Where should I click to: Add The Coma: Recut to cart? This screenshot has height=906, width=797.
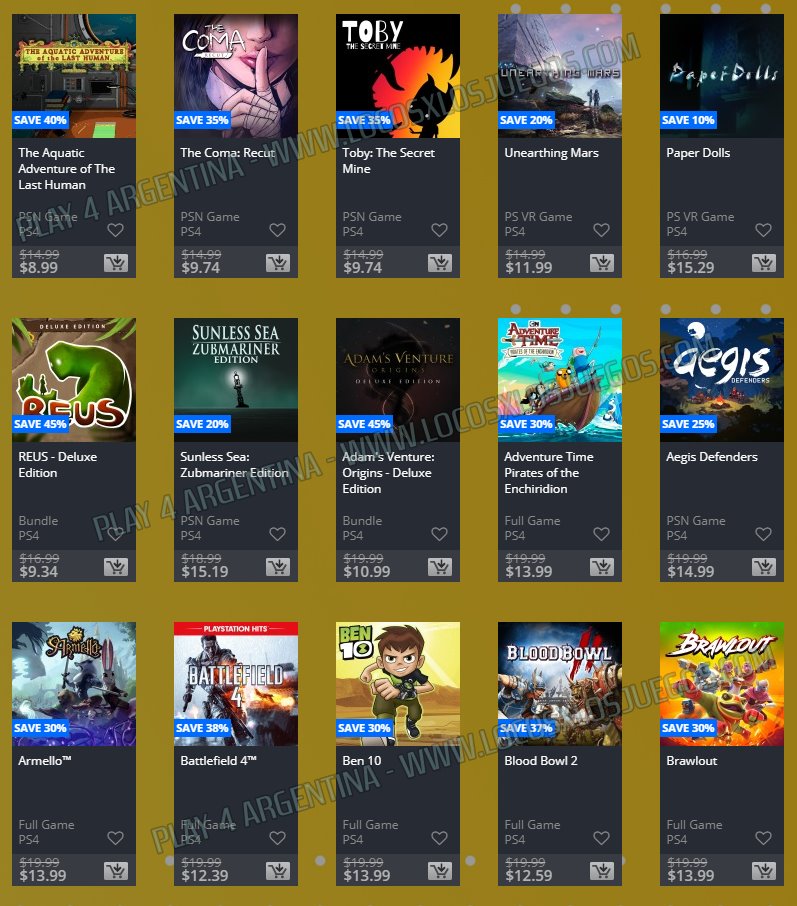(278, 263)
